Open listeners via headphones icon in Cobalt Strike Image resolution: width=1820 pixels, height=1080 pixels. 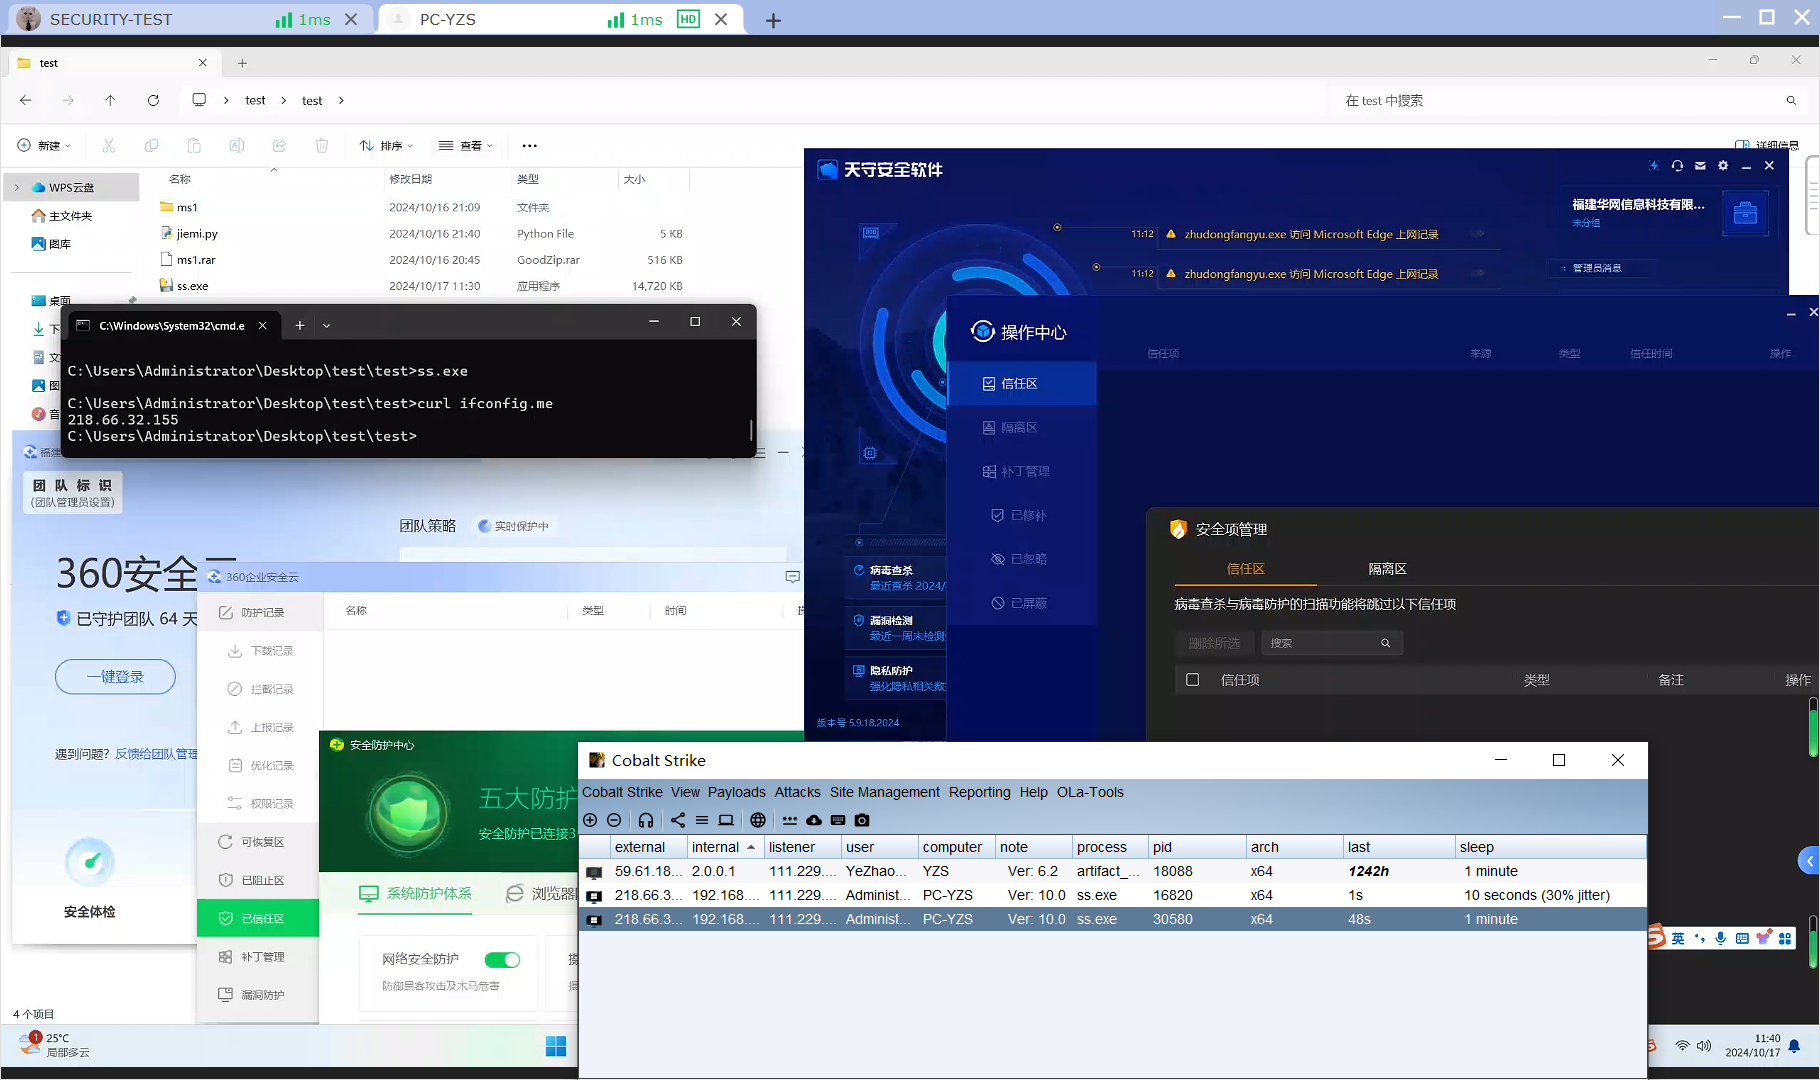pos(646,820)
